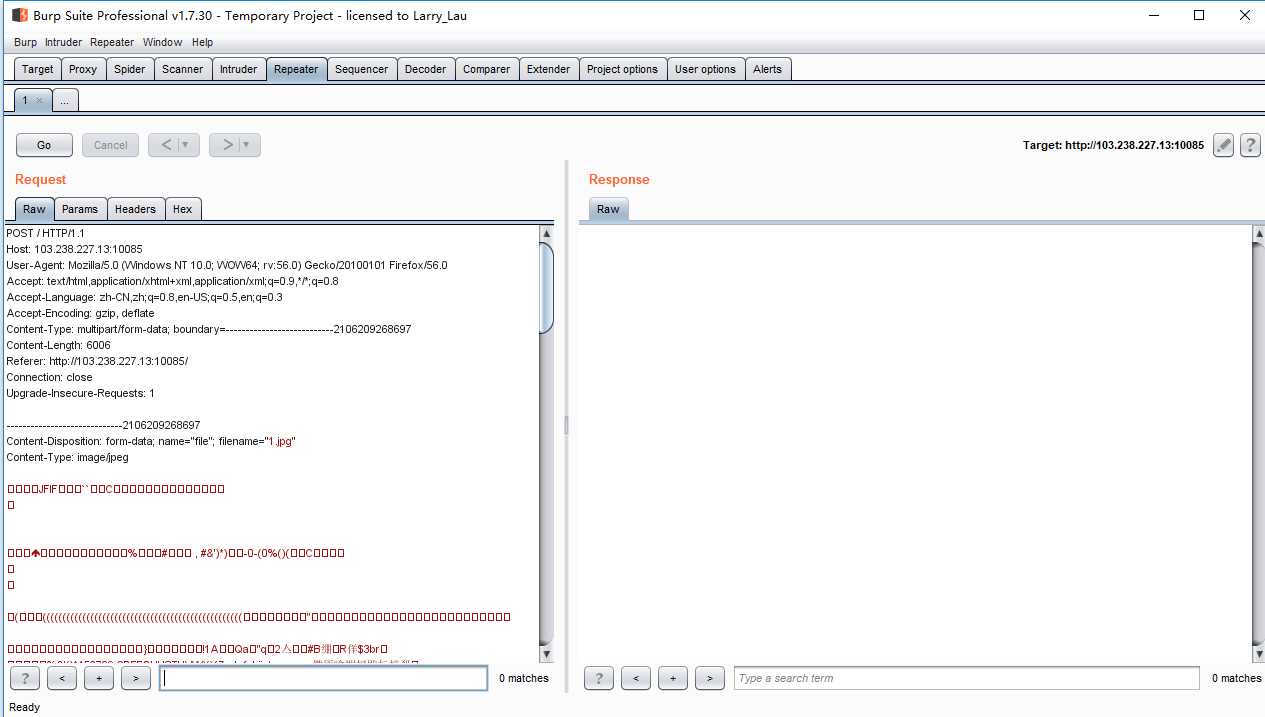Open the Intruder menu
This screenshot has width=1265, height=717.
pyautogui.click(x=64, y=42)
